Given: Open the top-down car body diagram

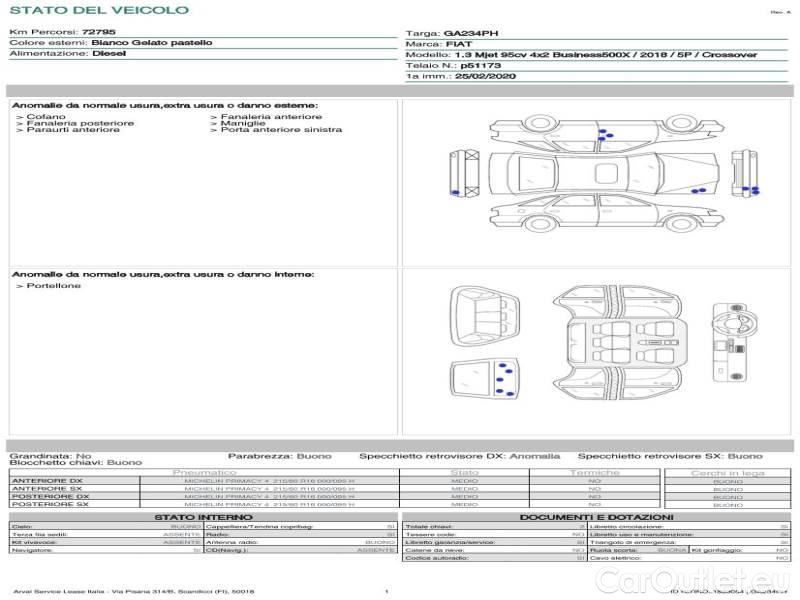Looking at the screenshot, I should click(x=604, y=173).
